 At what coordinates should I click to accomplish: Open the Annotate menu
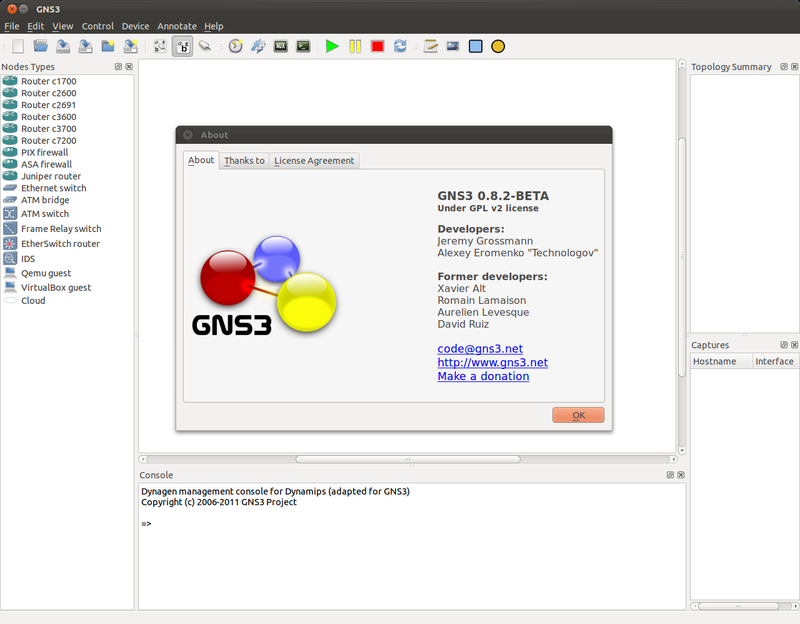pyautogui.click(x=176, y=26)
